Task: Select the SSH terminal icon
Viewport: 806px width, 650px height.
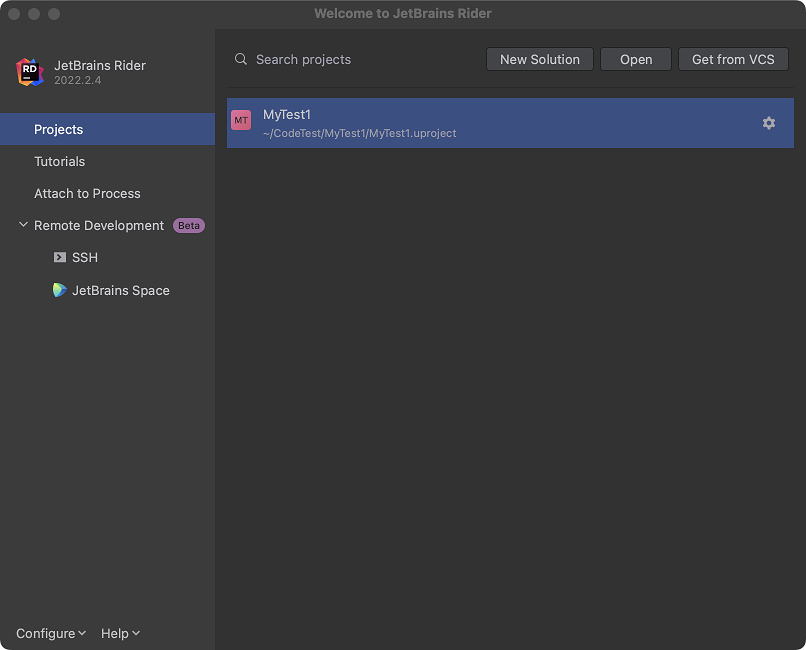Action: pos(60,257)
